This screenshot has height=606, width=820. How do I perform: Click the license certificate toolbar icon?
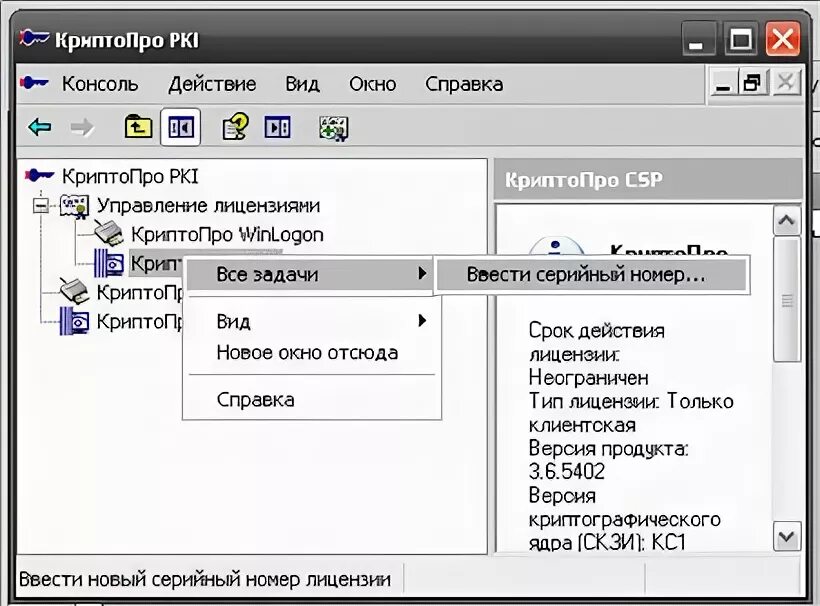[334, 128]
